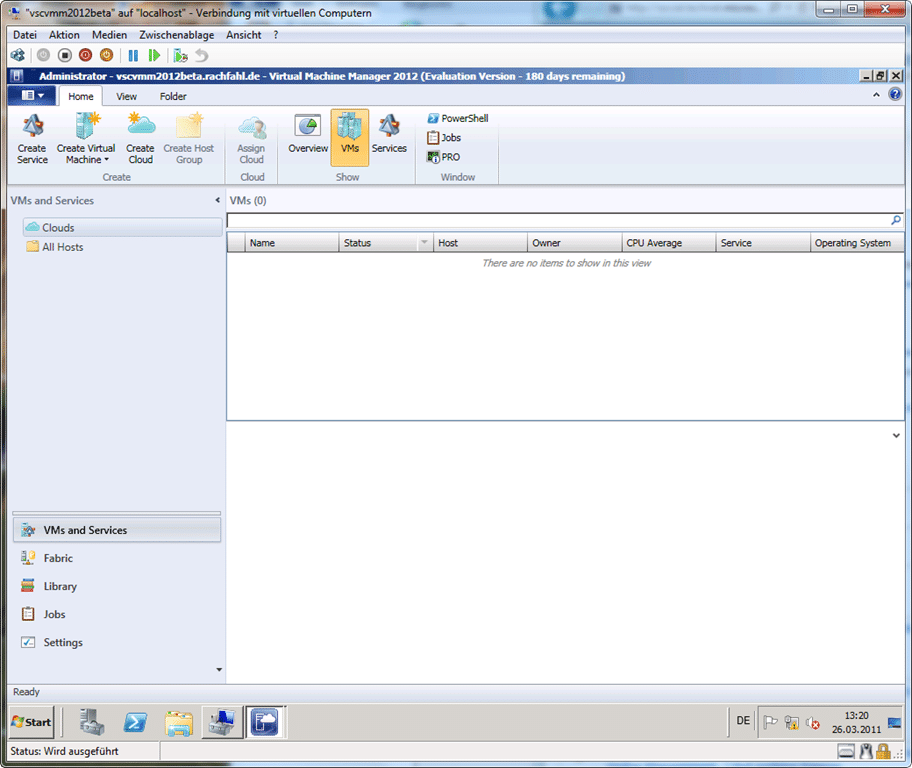The width and height of the screenshot is (912, 768).
Task: Click the Ctrl+Alt+Del toolbar icon
Action: coord(18,55)
